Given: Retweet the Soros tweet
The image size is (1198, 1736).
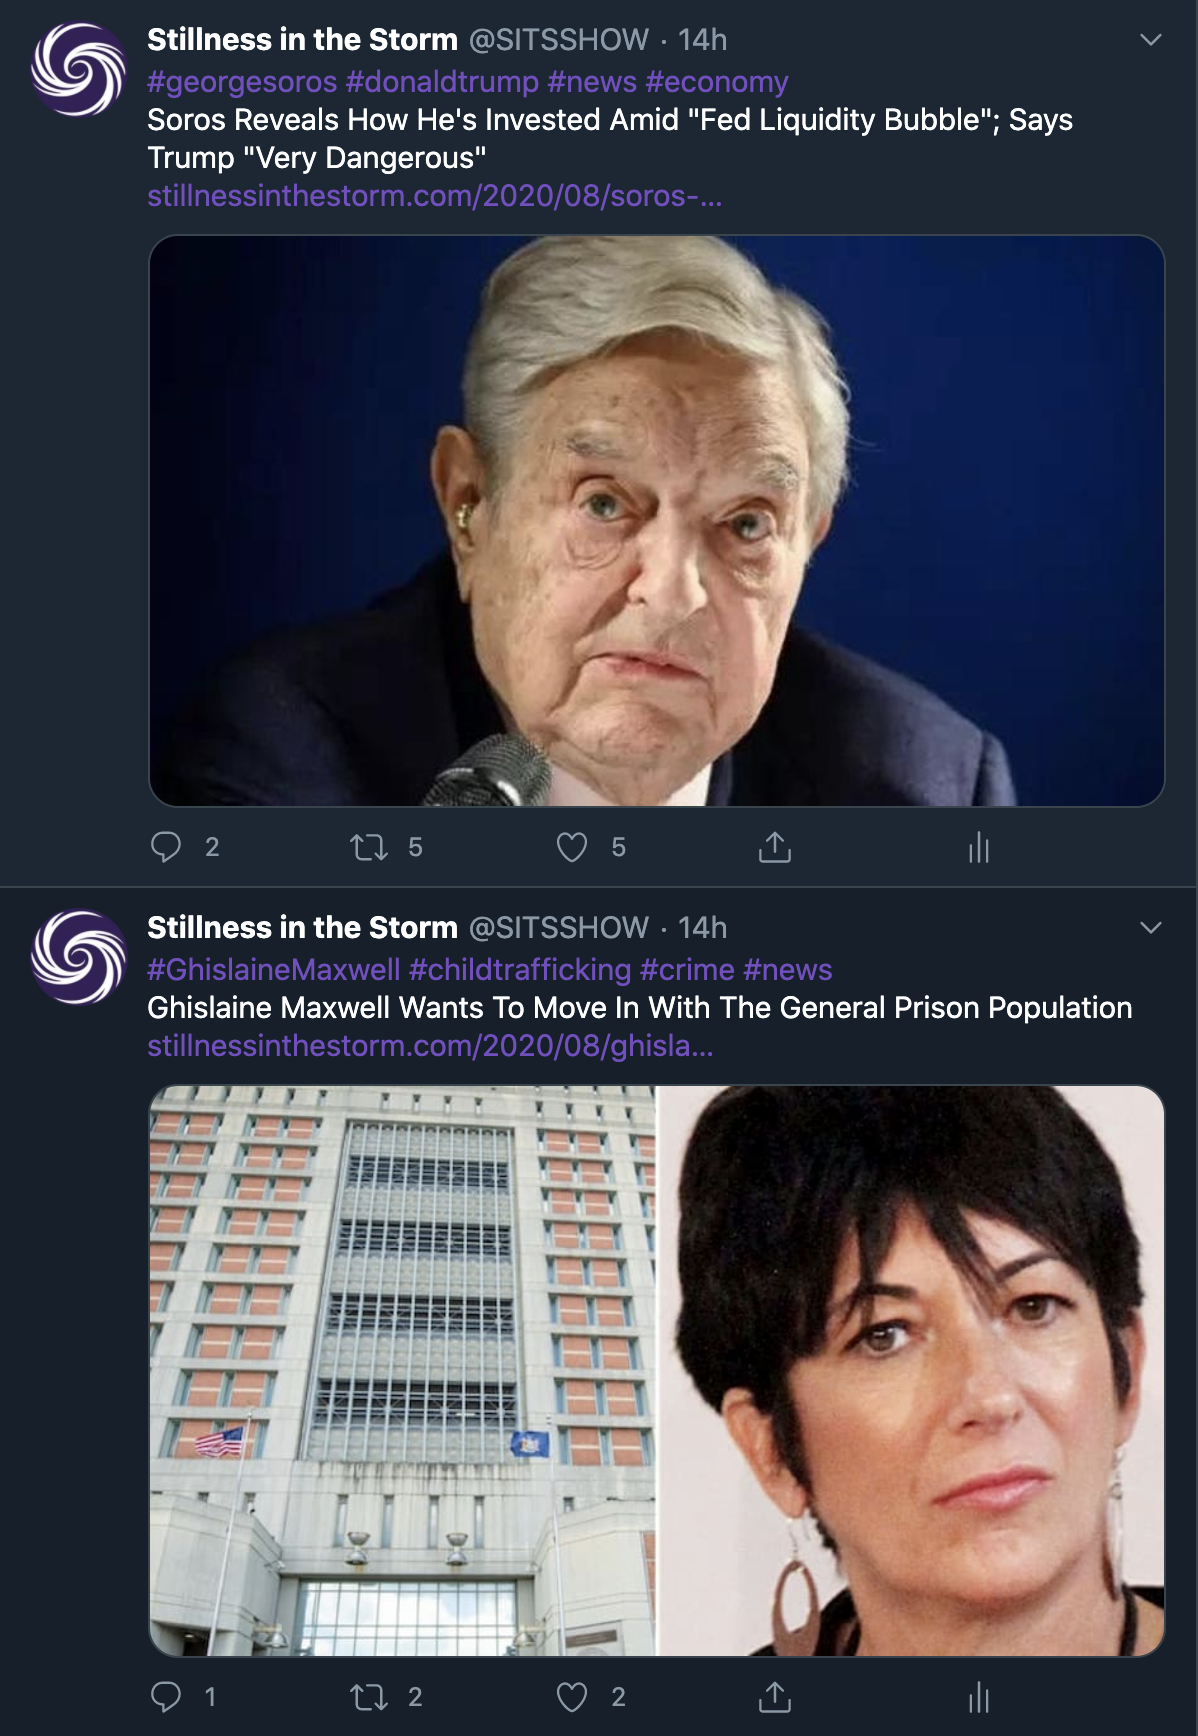Looking at the screenshot, I should (x=369, y=848).
